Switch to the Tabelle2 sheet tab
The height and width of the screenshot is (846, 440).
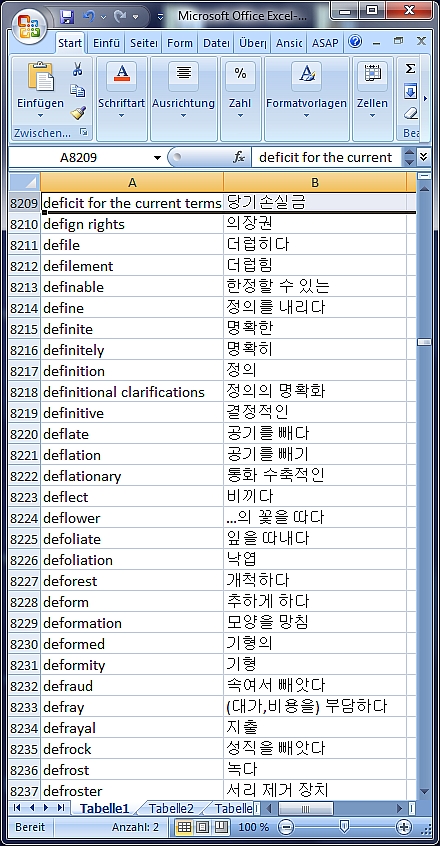click(x=171, y=808)
